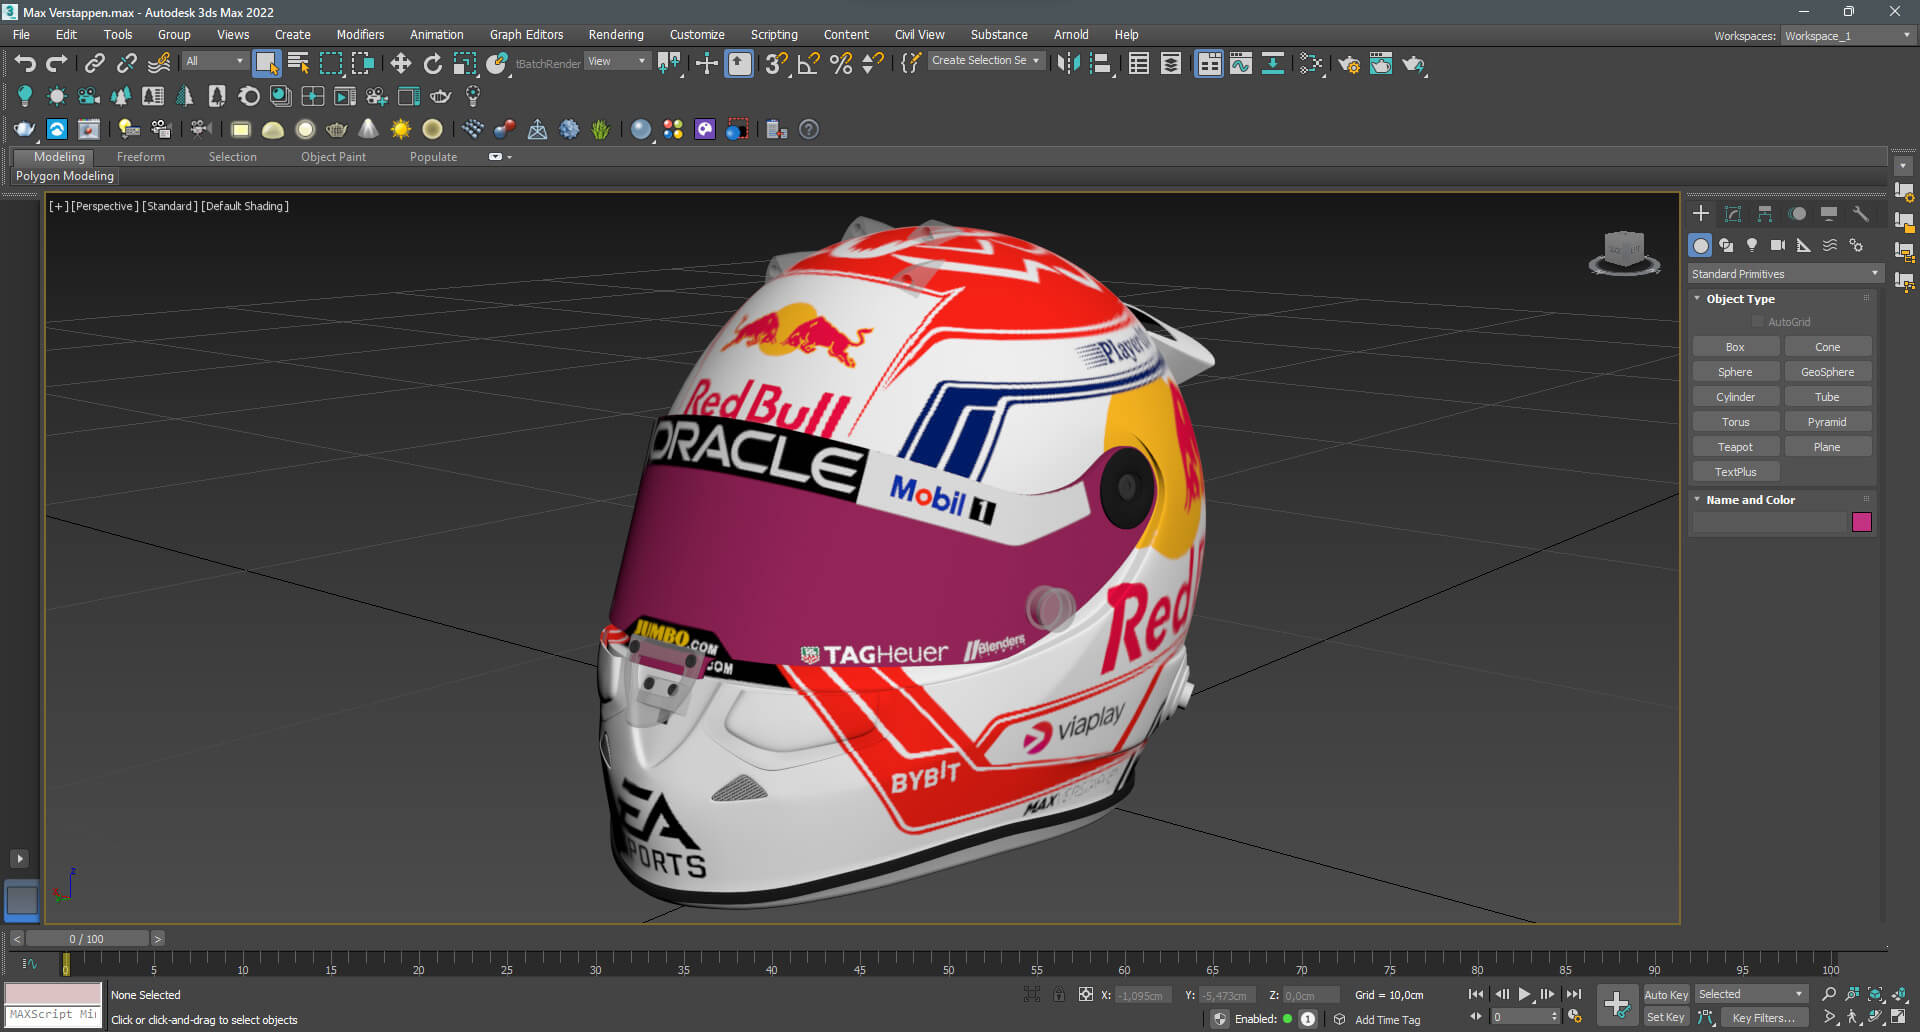Toggle Set Key mode button
The height and width of the screenshot is (1032, 1920).
tap(1666, 1017)
